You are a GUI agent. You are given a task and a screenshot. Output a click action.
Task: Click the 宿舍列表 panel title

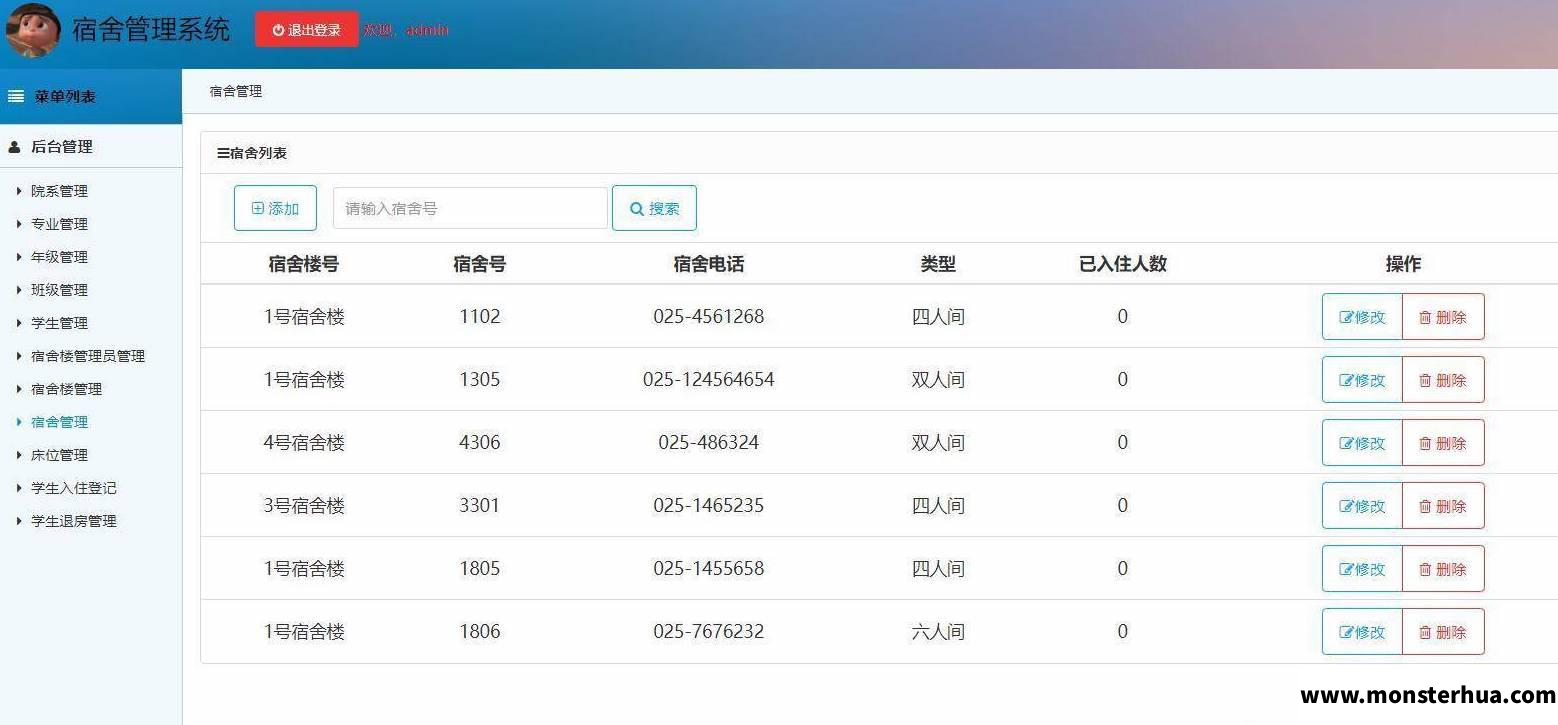click(x=252, y=153)
